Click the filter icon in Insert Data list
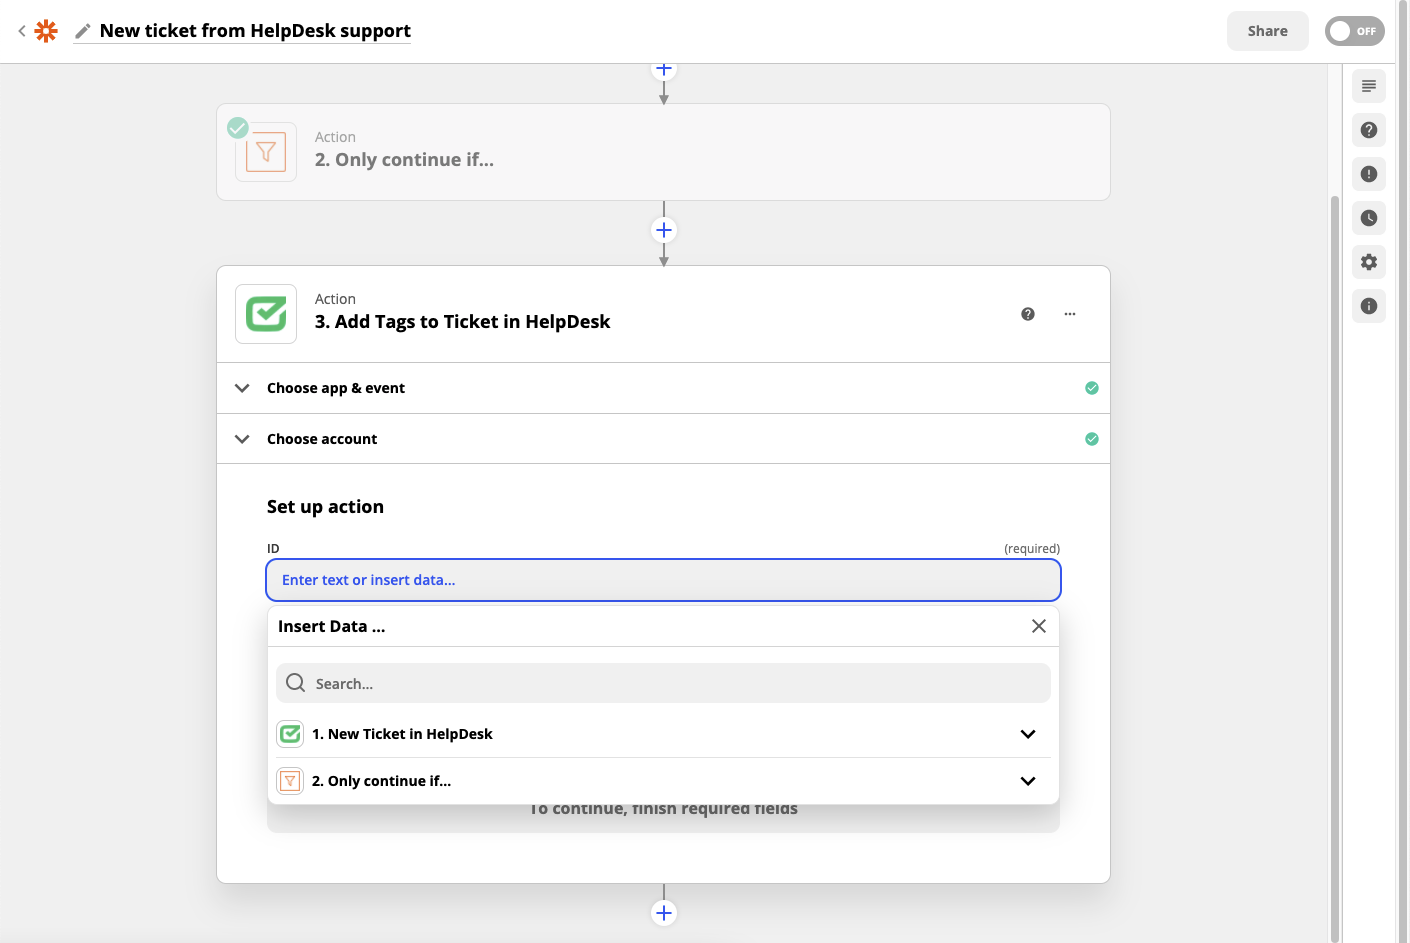The width and height of the screenshot is (1410, 943). pos(290,781)
